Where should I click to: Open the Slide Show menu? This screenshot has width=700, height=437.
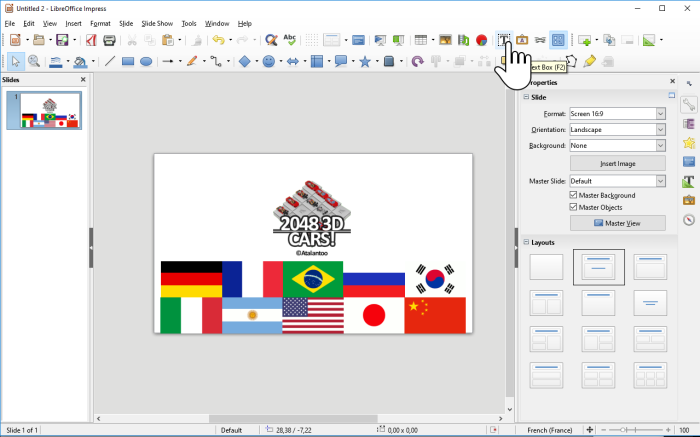point(157,23)
